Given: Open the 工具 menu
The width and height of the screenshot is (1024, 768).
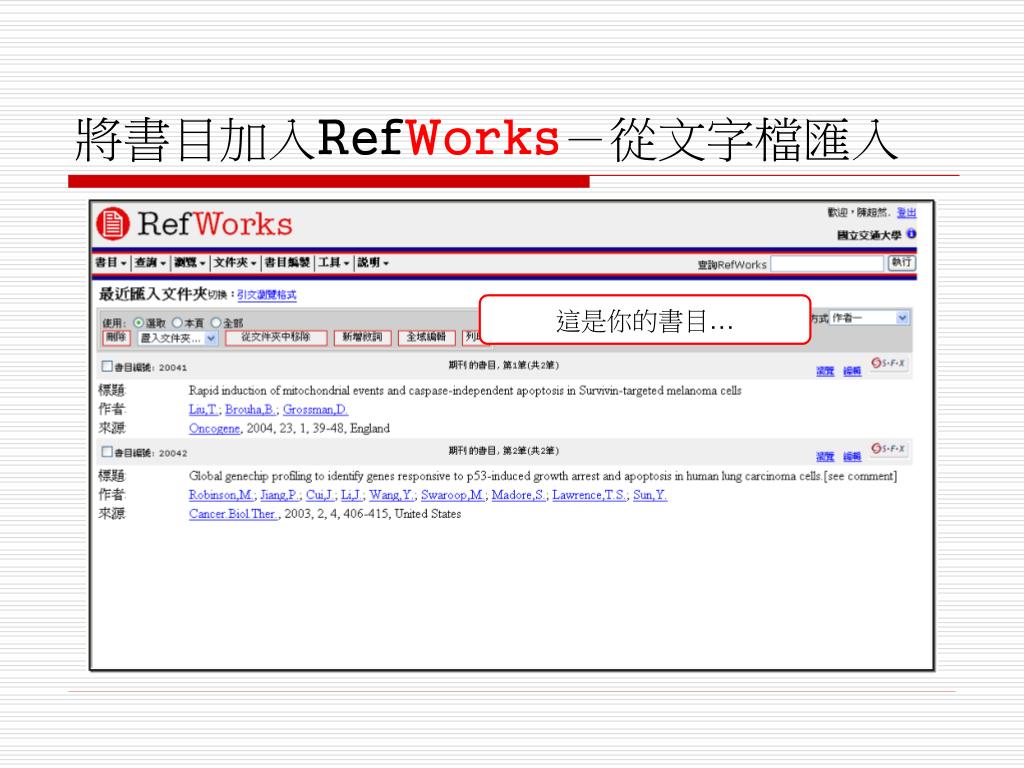Looking at the screenshot, I should [334, 263].
